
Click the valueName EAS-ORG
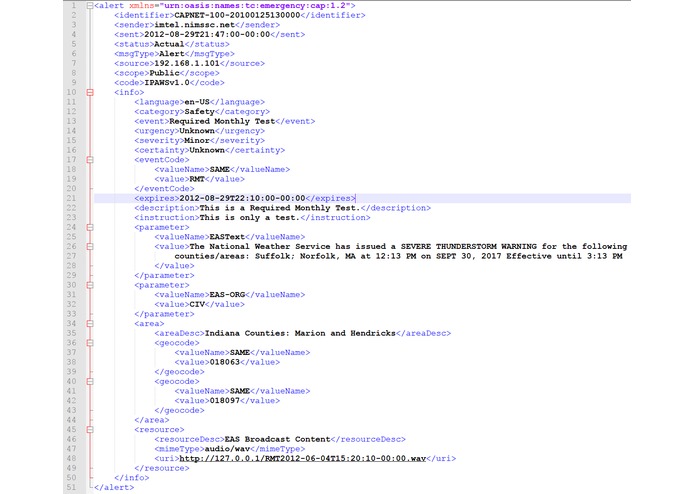pos(227,295)
